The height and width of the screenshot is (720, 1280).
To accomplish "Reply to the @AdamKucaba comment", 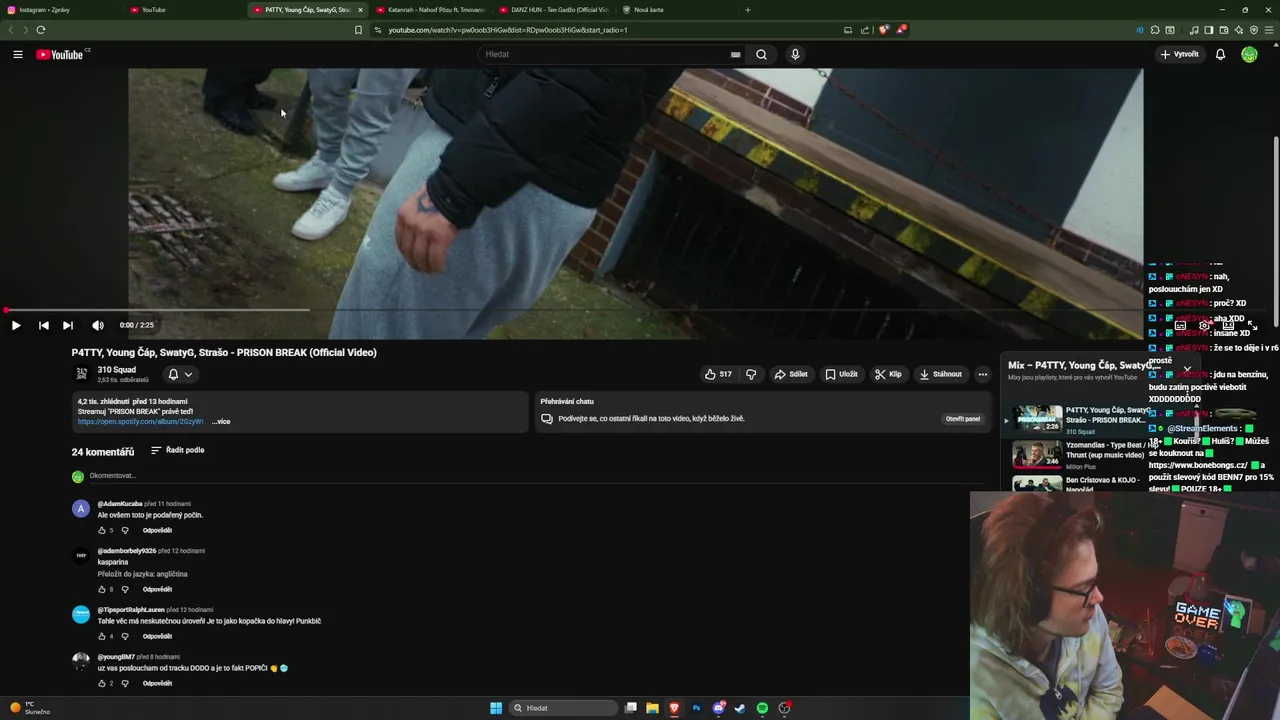I will pyautogui.click(x=157, y=530).
